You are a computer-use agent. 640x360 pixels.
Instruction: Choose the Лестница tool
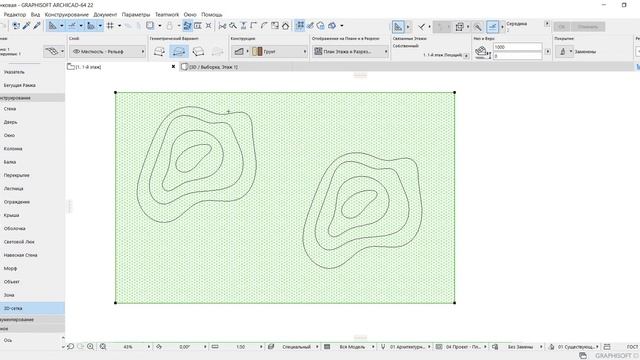[x=13, y=189]
